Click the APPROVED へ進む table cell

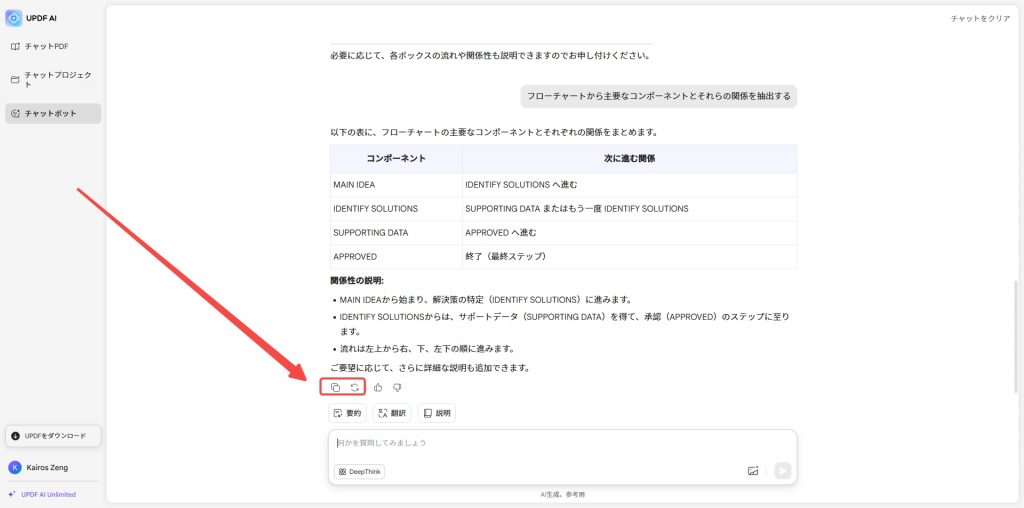(630, 232)
